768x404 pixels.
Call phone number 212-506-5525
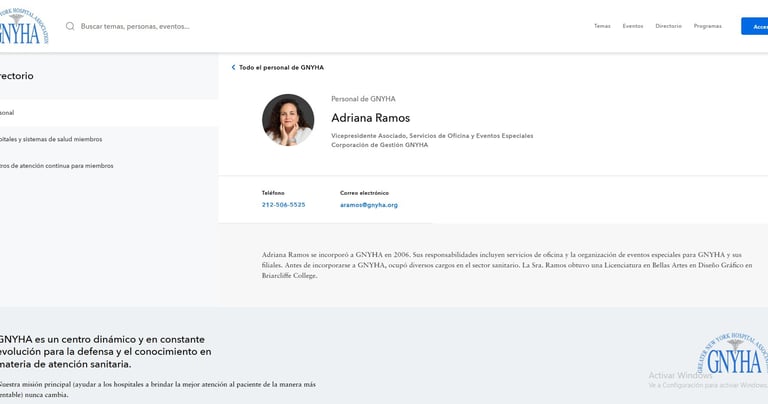pyautogui.click(x=283, y=205)
